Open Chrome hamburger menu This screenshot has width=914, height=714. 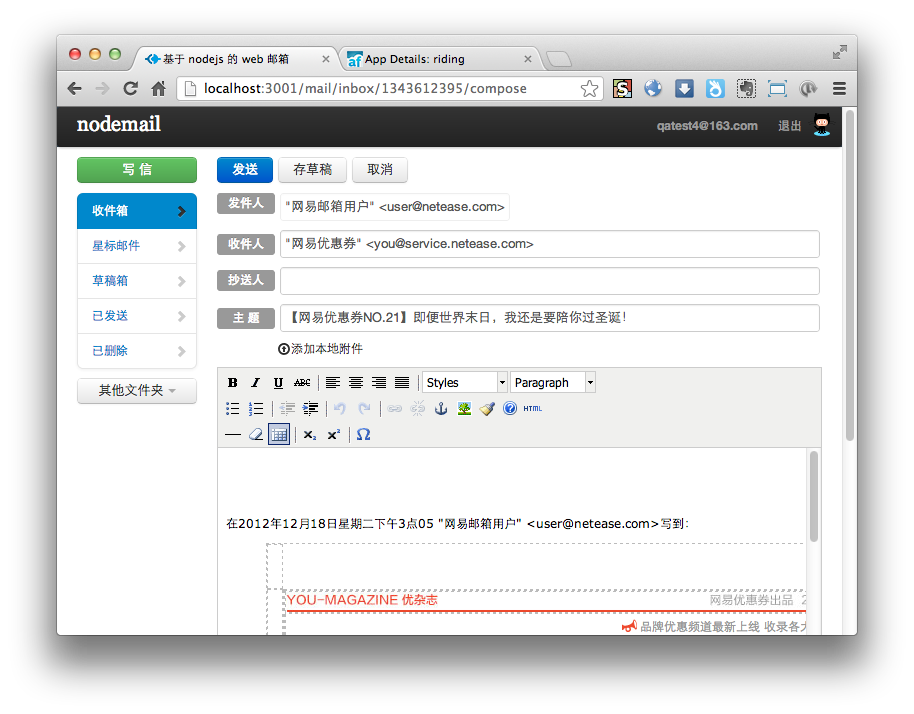tap(839, 89)
